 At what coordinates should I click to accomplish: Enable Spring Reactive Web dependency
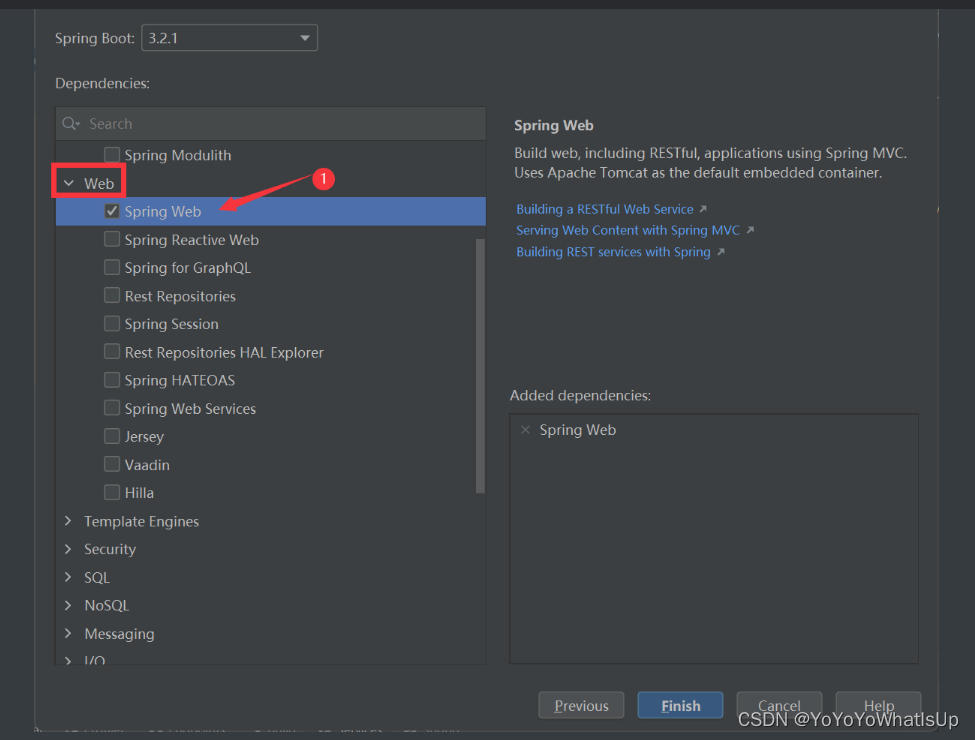pyautogui.click(x=112, y=239)
